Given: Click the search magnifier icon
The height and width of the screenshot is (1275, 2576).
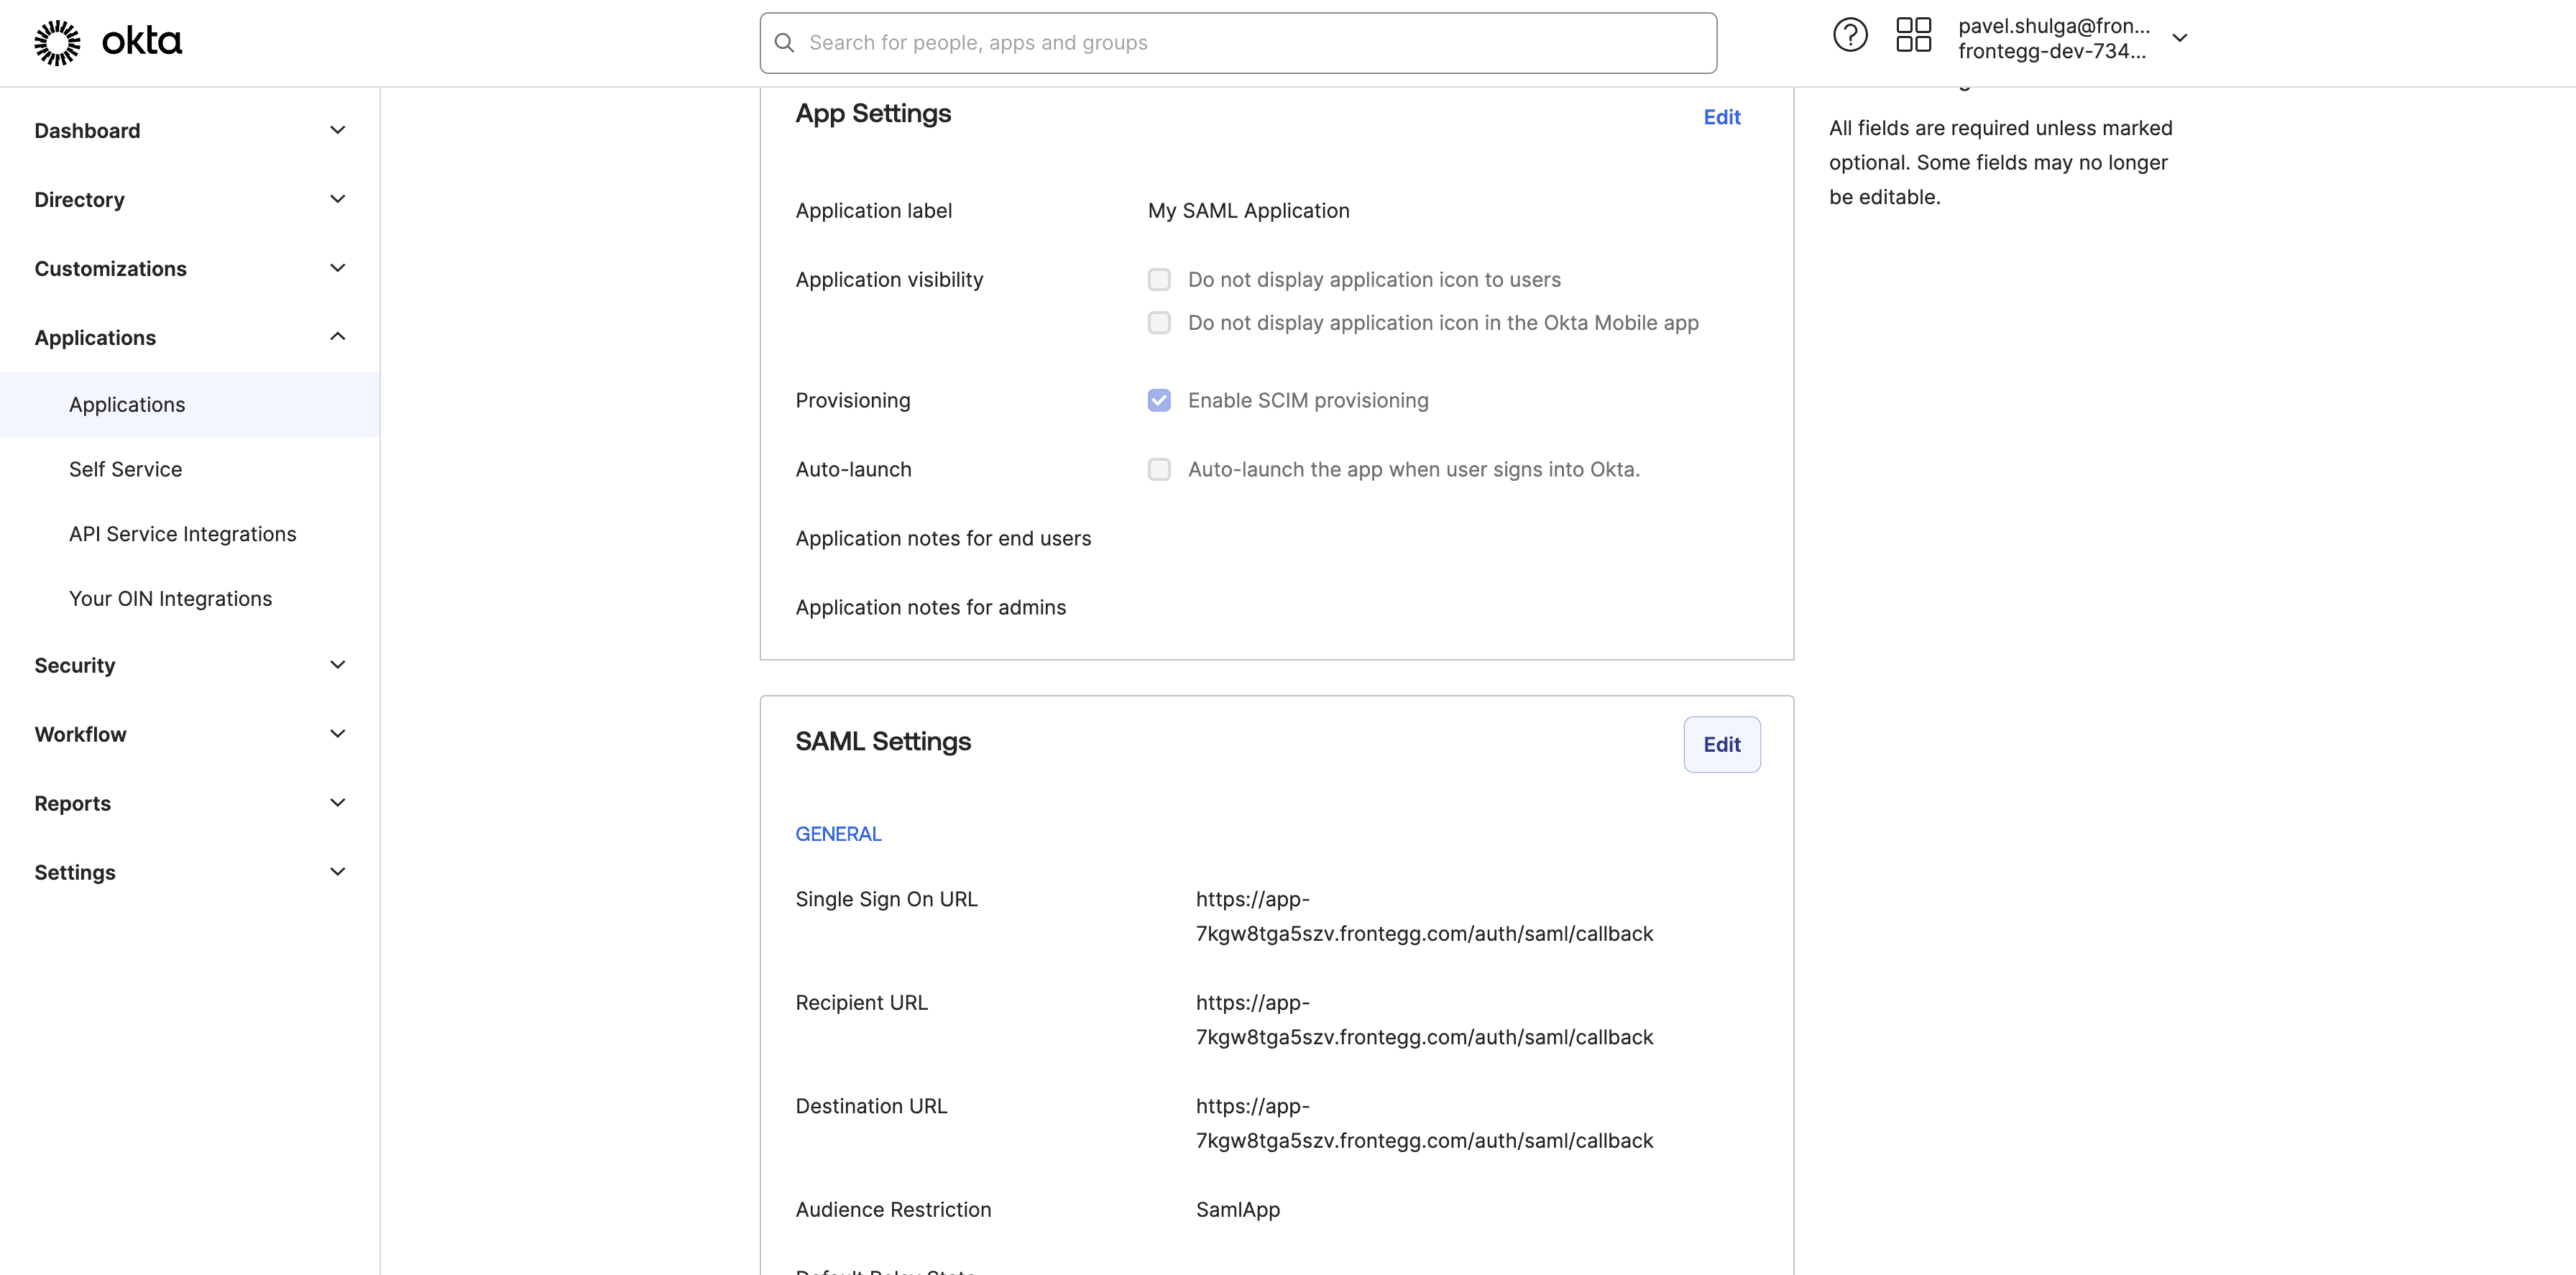Looking at the screenshot, I should point(785,43).
